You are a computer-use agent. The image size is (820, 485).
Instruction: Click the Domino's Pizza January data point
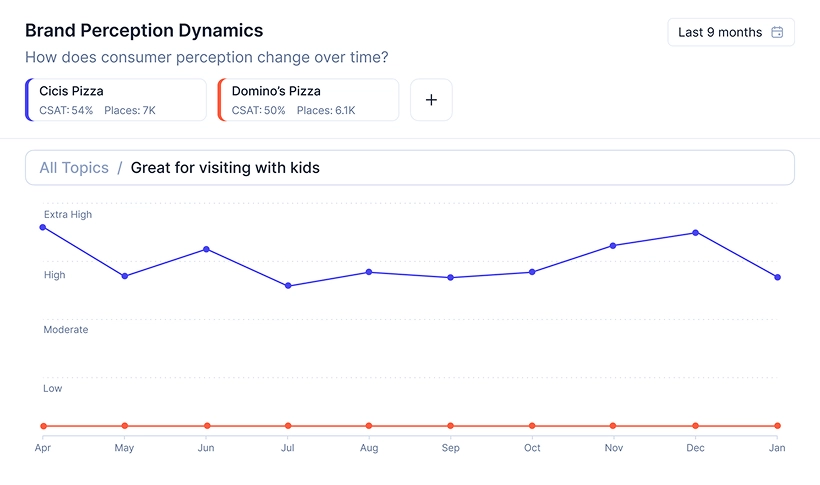pyautogui.click(x=777, y=426)
